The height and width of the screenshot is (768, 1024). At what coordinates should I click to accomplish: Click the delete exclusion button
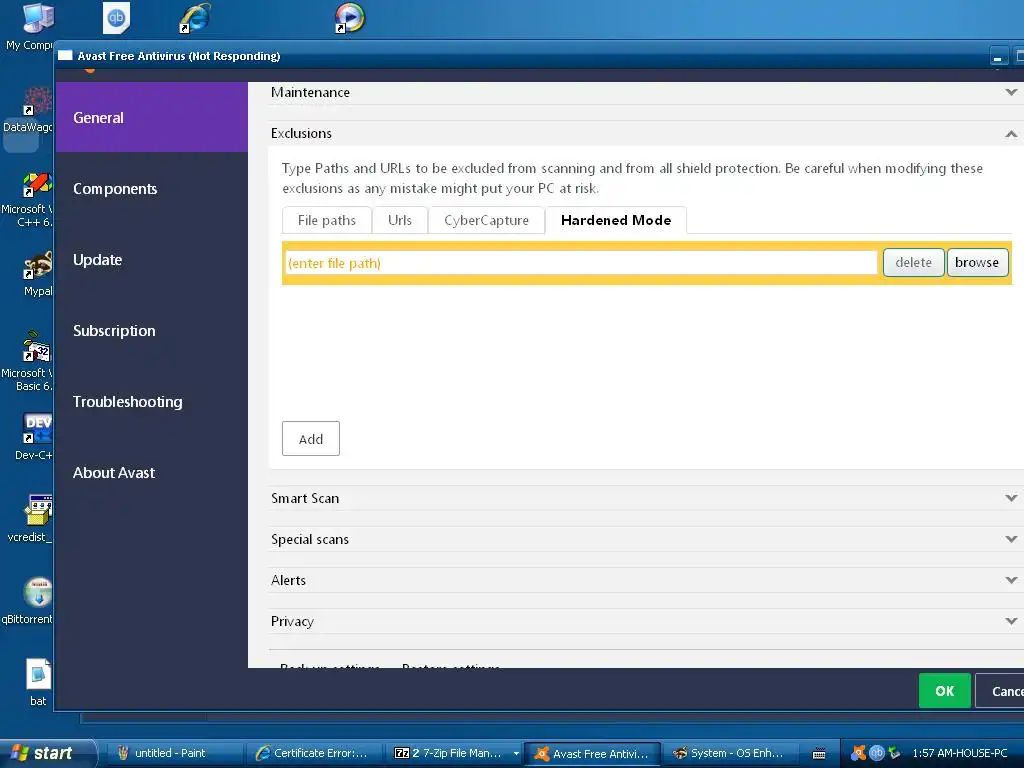click(x=914, y=263)
